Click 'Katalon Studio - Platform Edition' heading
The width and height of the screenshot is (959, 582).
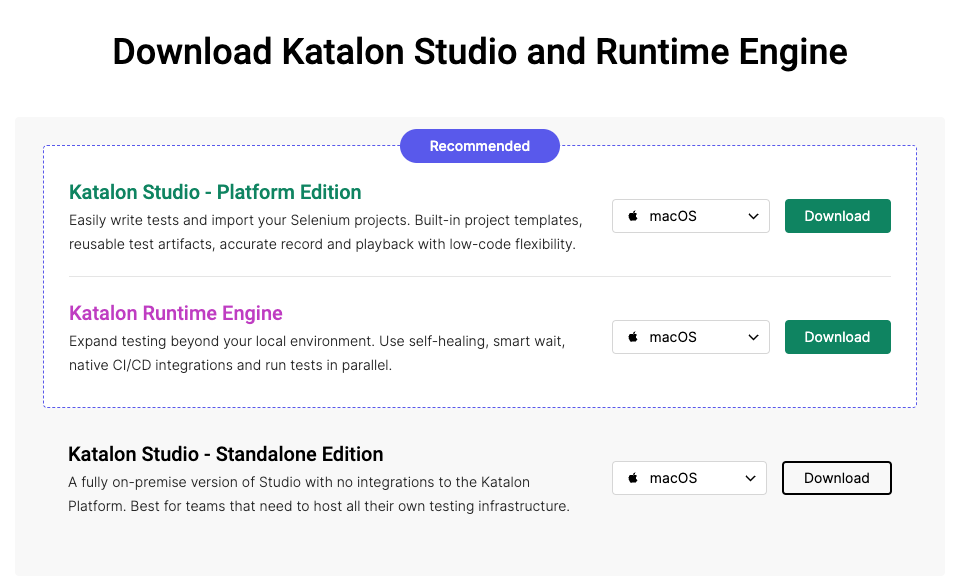coord(215,192)
